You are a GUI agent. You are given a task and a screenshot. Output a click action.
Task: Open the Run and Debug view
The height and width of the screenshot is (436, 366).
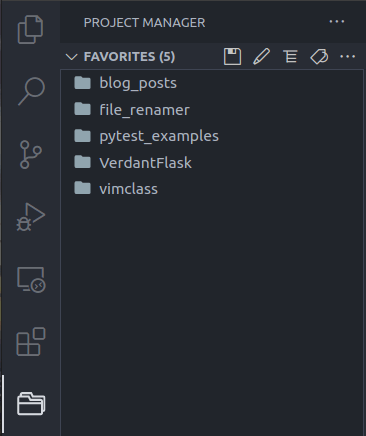[31, 217]
